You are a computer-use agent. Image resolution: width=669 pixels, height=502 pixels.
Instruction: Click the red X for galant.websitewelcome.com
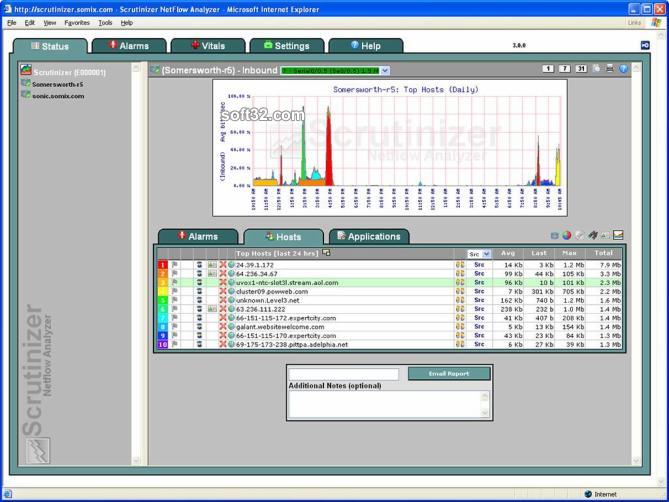223,327
